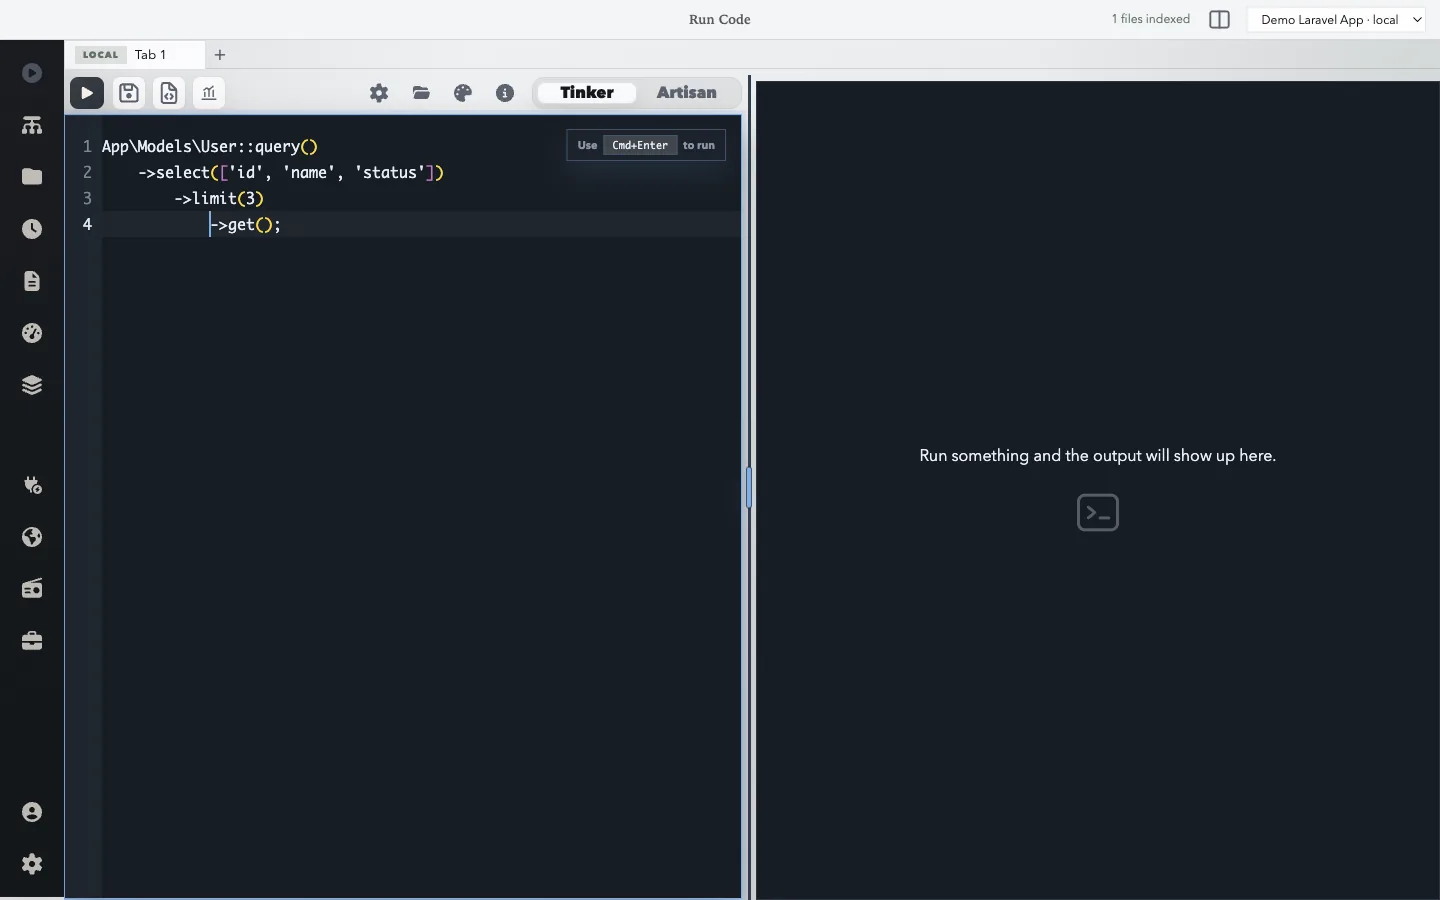Open the settings gear at sidebar bottom
Viewport: 1440px width, 900px height.
(x=32, y=864)
